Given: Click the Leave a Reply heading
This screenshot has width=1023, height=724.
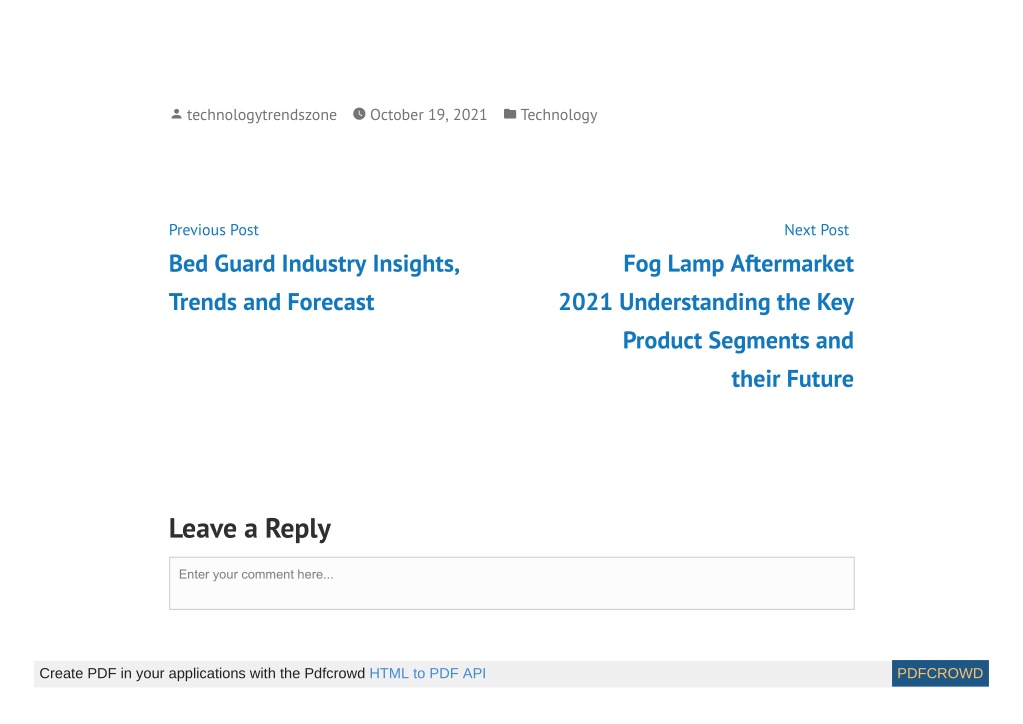Looking at the screenshot, I should coord(250,528).
